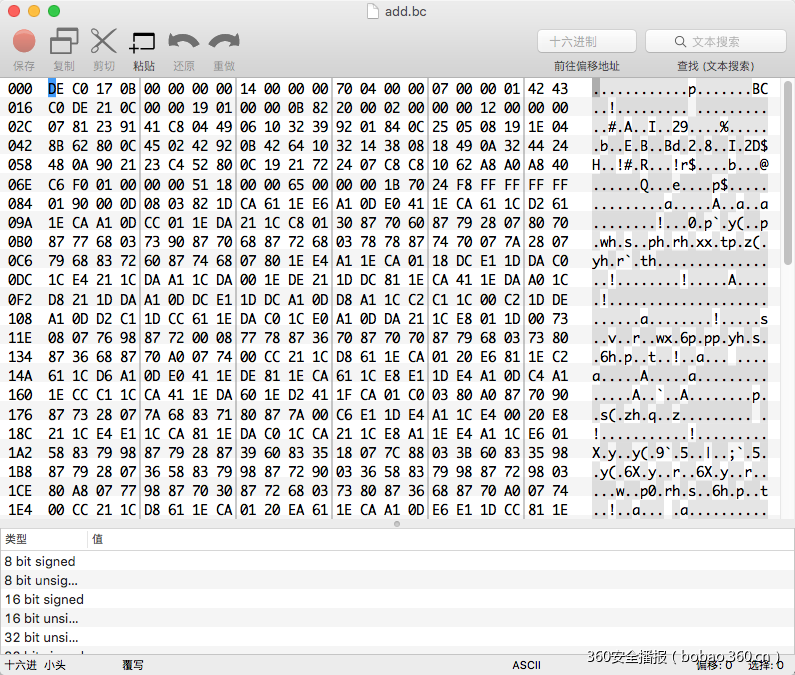Toggle the overwrite (覆写) mode indicator

(133, 665)
